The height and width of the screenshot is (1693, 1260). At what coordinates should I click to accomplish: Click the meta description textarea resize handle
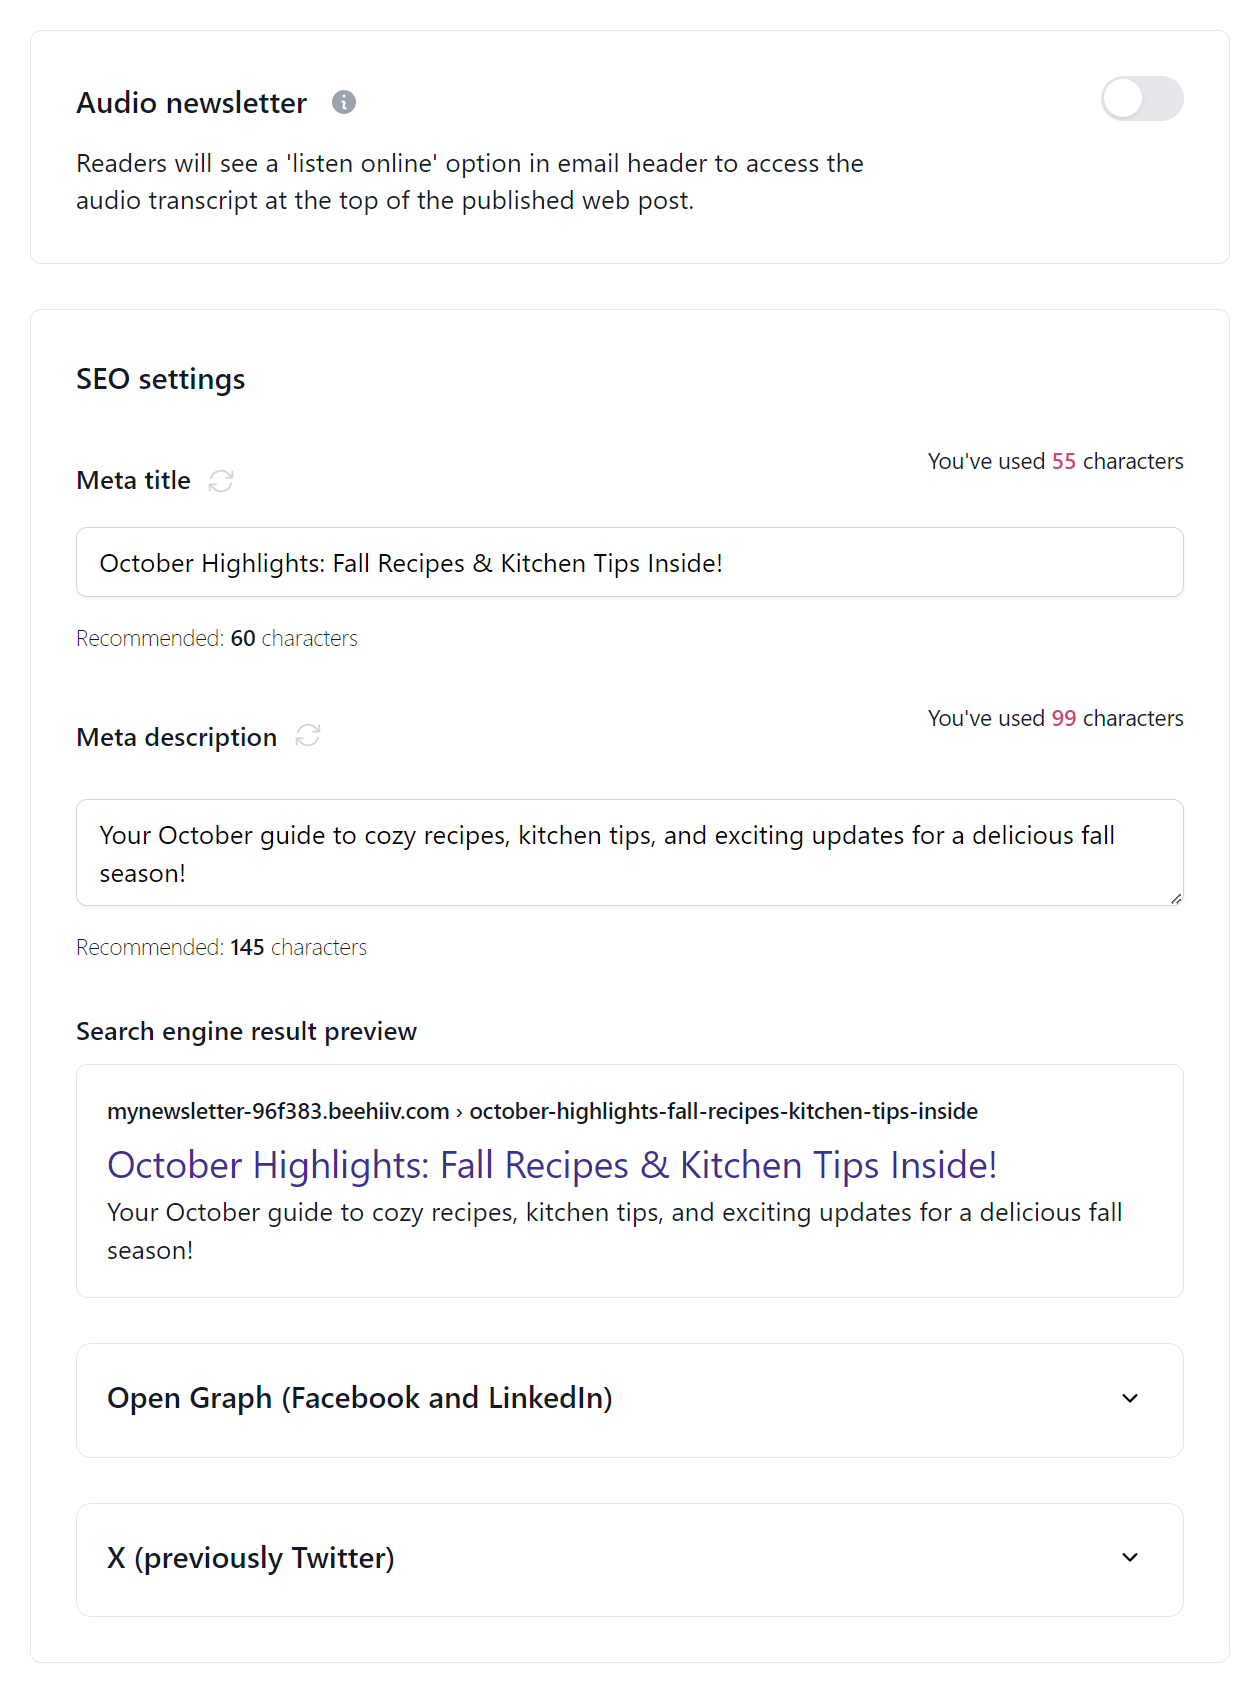1176,899
